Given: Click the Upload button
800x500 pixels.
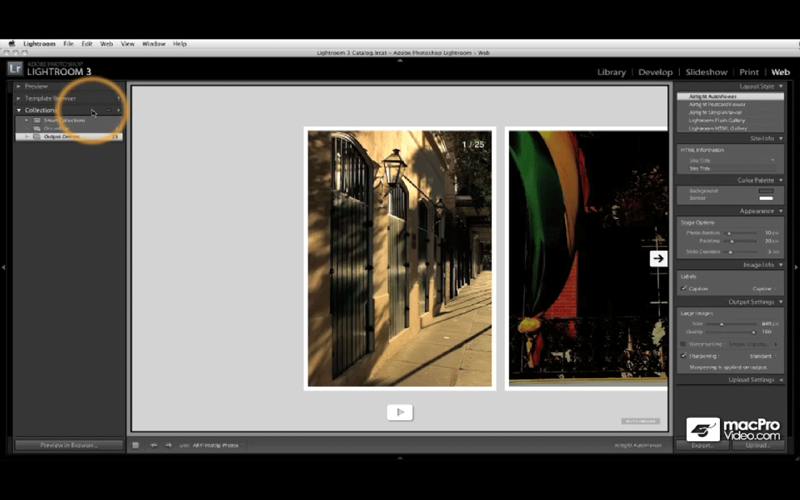Looking at the screenshot, I should pos(758,445).
